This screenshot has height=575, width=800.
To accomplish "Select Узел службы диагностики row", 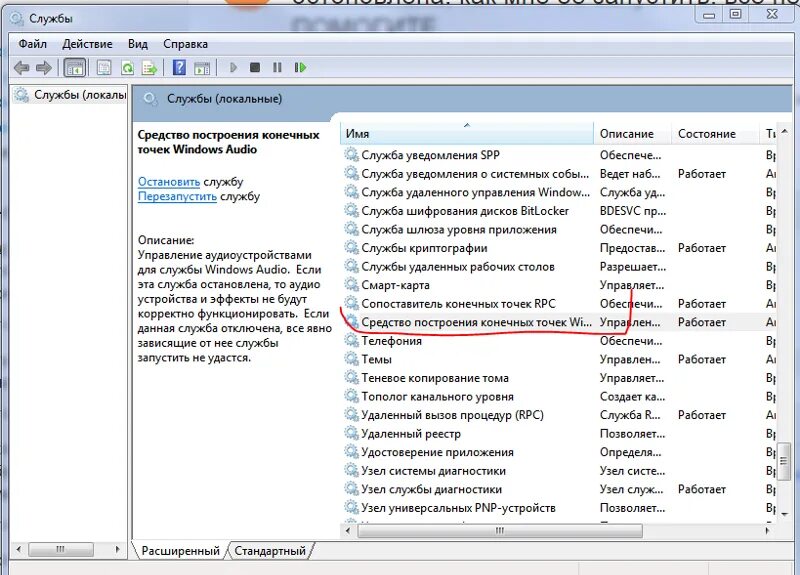I will (x=558, y=489).
